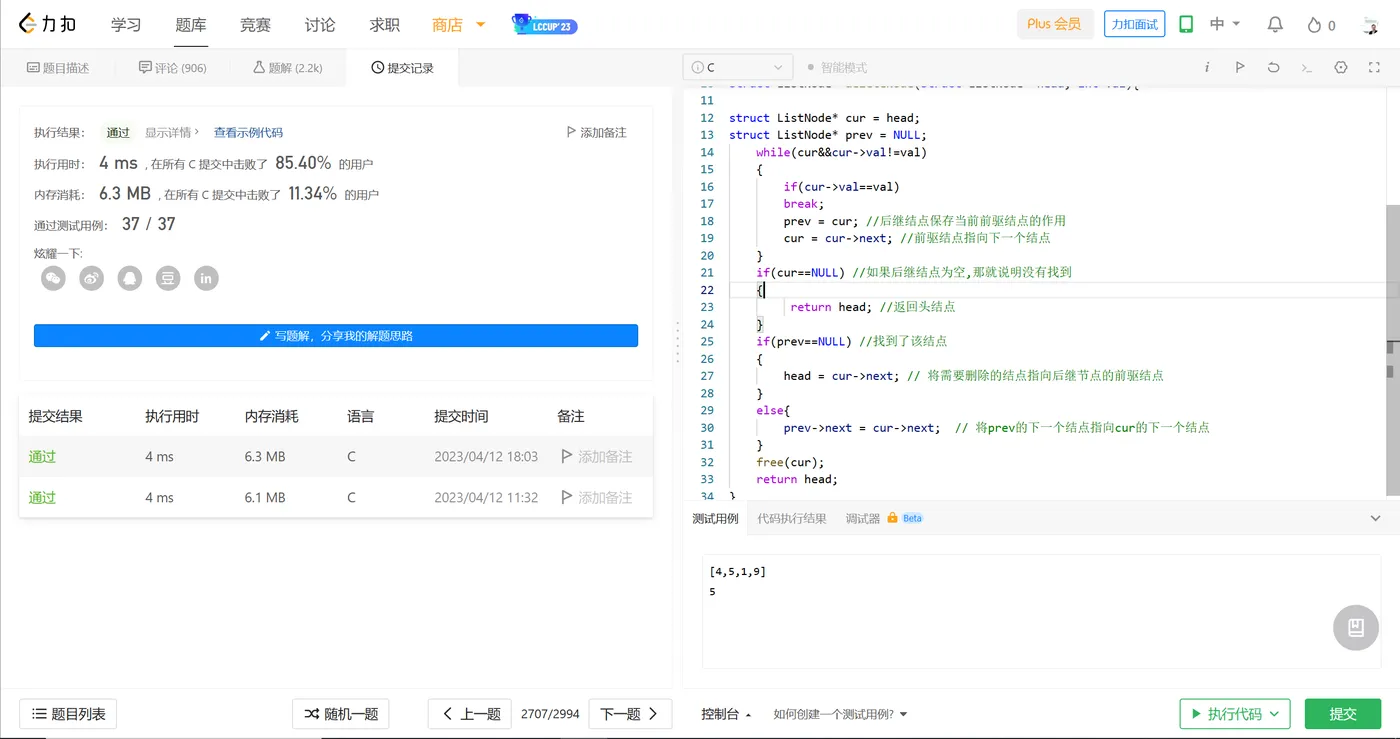Open editor settings hexagon icon
This screenshot has width=1400, height=739.
1341,67
